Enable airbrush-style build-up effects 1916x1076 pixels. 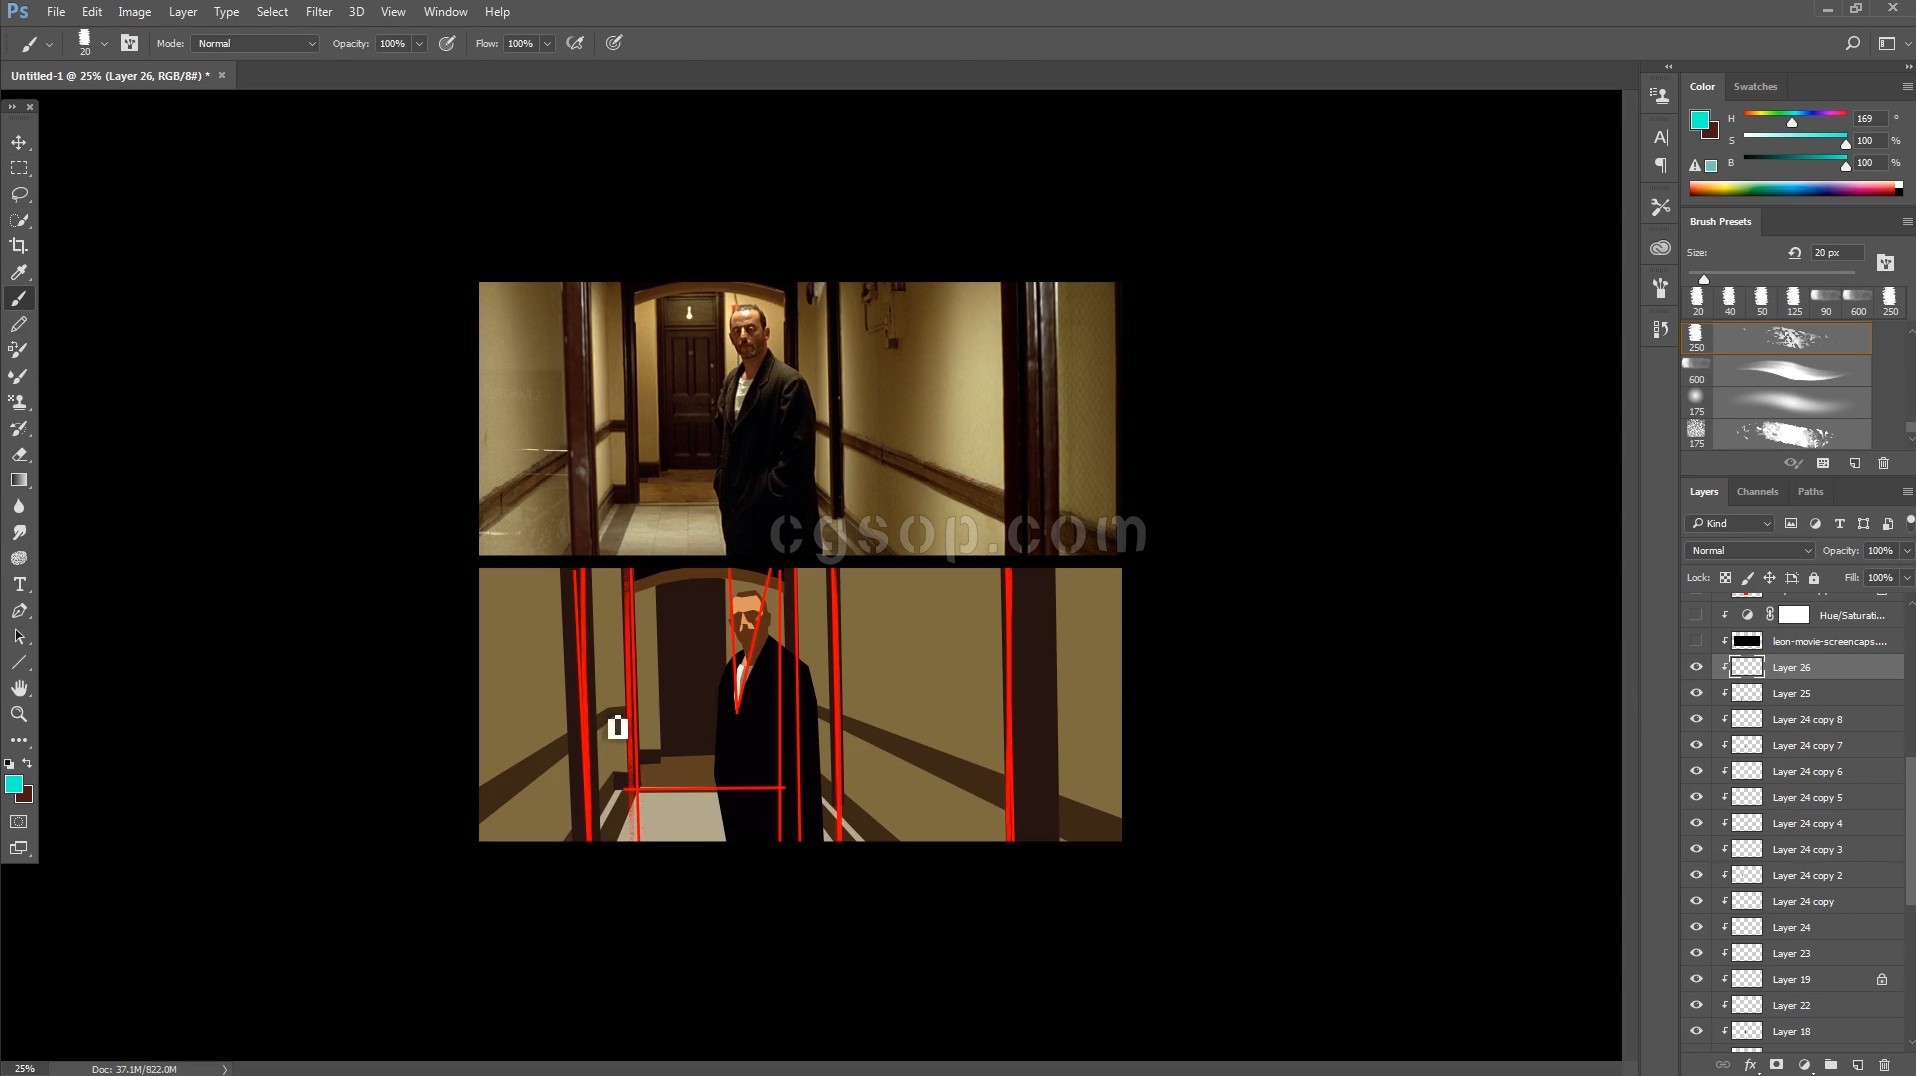coord(575,43)
